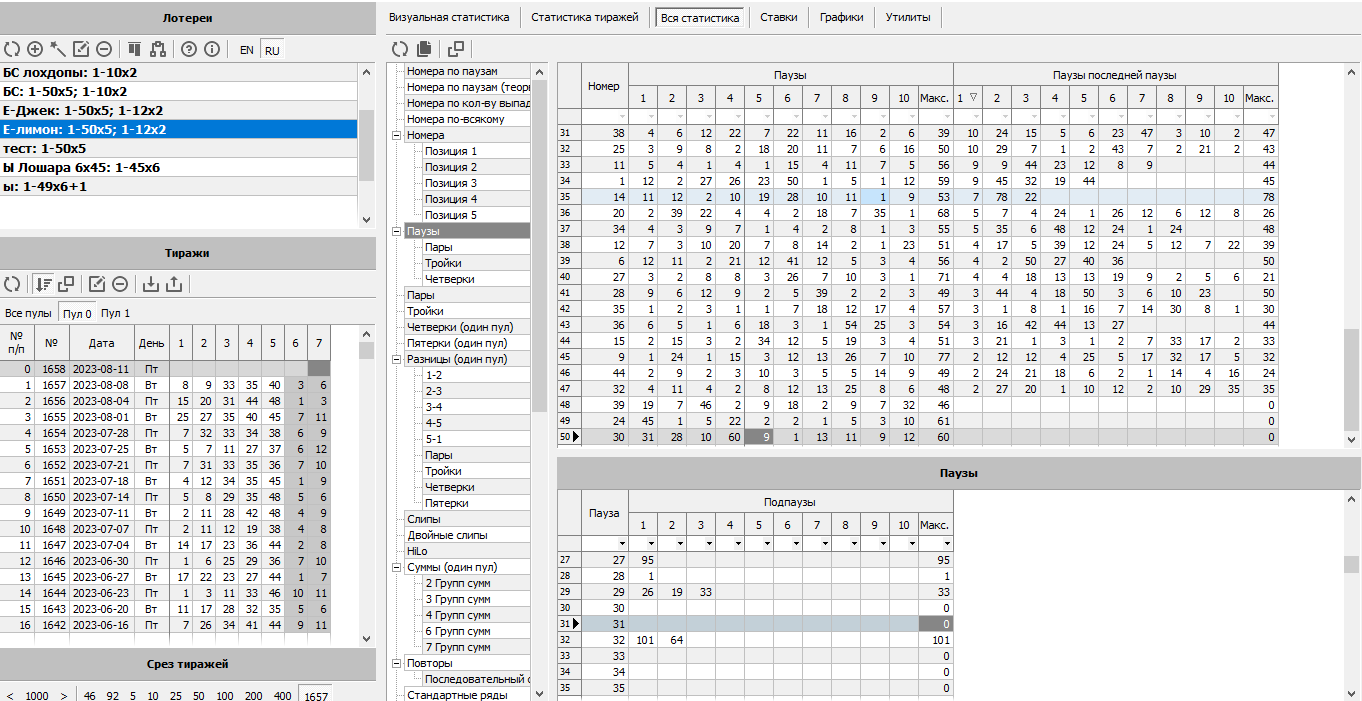Copy statistics with clipboard icon

pos(424,49)
